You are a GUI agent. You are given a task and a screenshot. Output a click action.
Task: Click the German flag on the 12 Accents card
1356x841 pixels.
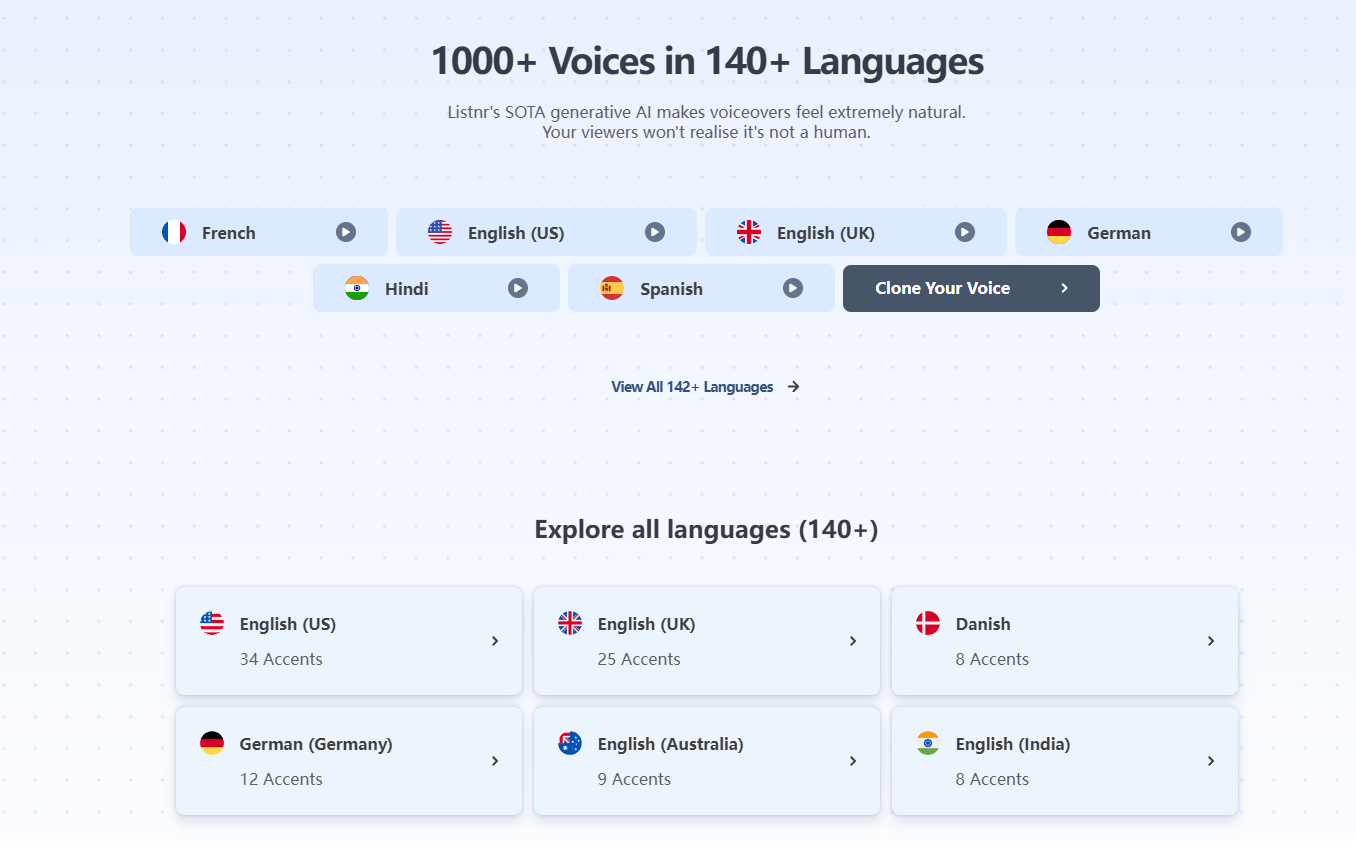click(x=212, y=743)
